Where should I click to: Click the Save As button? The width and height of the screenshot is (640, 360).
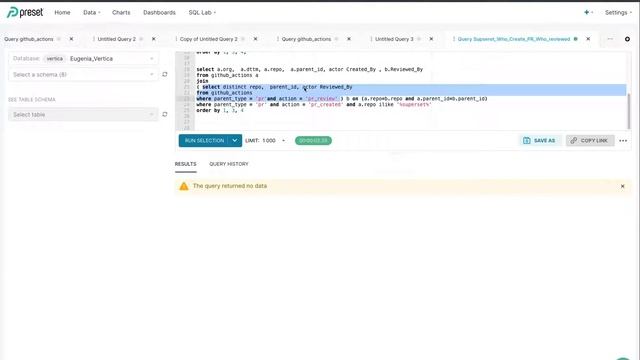click(540, 140)
